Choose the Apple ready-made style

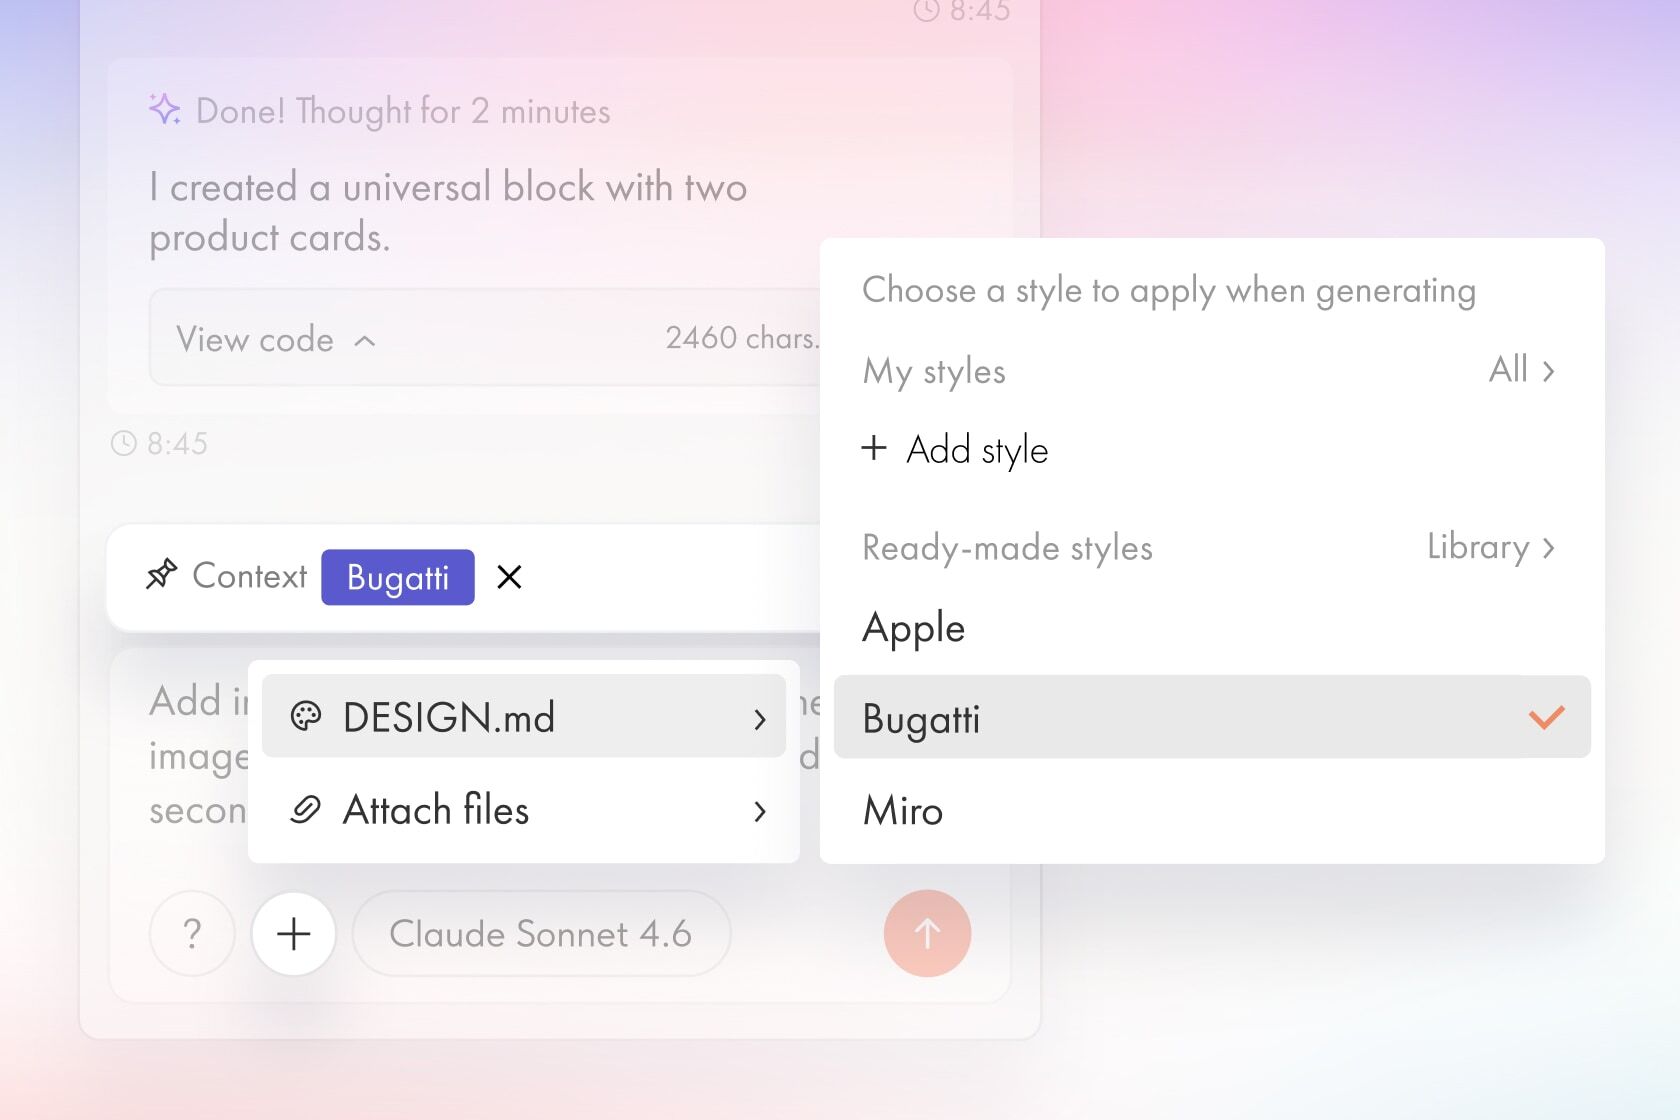tap(1212, 628)
